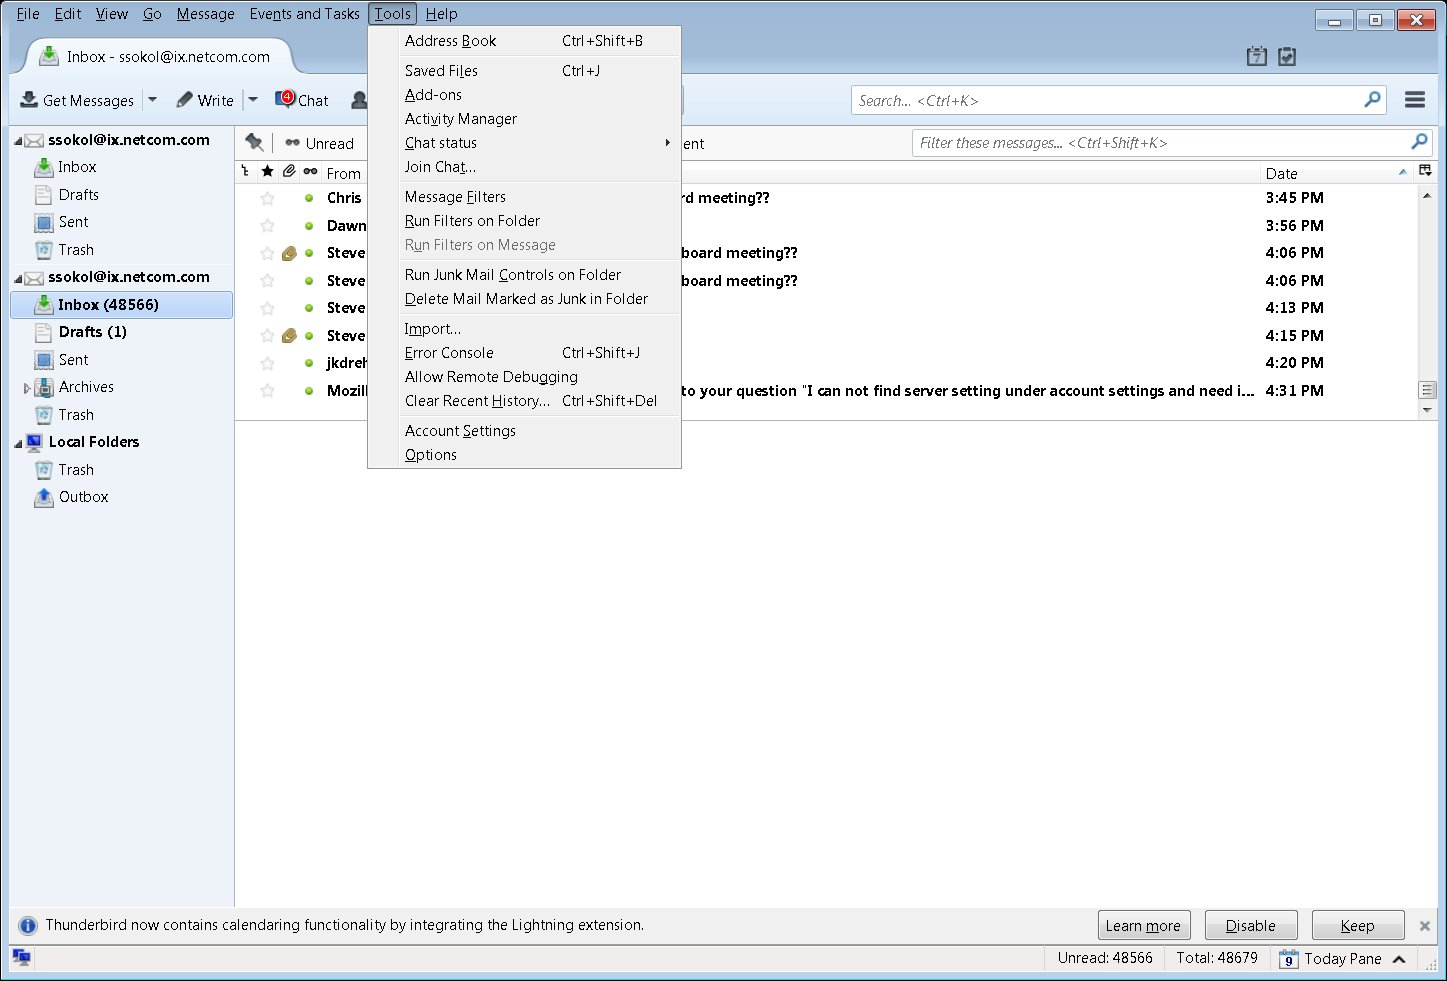Choose Error Console menu entry
This screenshot has width=1447, height=981.
click(524, 353)
